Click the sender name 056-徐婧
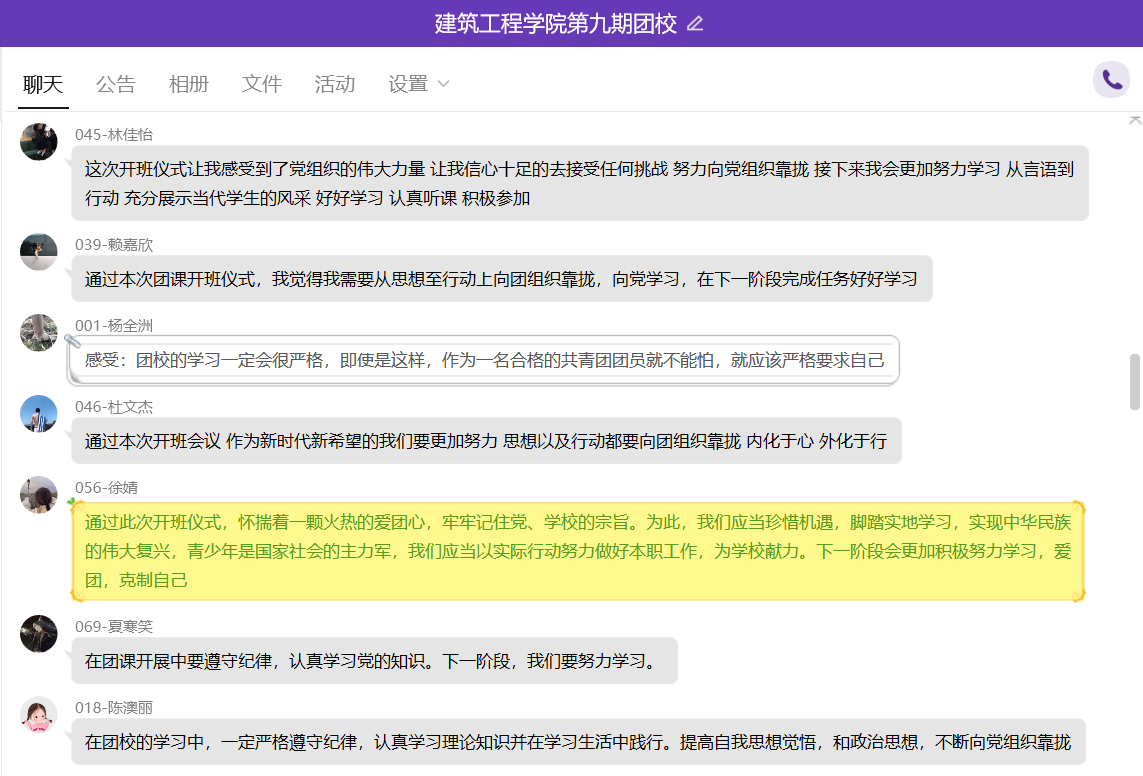This screenshot has height=776, width=1143. [107, 487]
